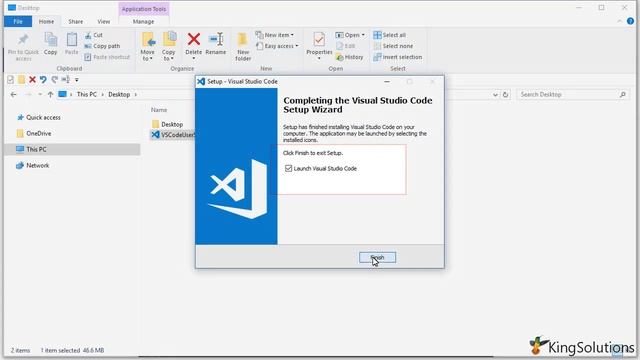Expand the address bar history dropdown
This screenshot has width=640, height=360.
[495, 95]
